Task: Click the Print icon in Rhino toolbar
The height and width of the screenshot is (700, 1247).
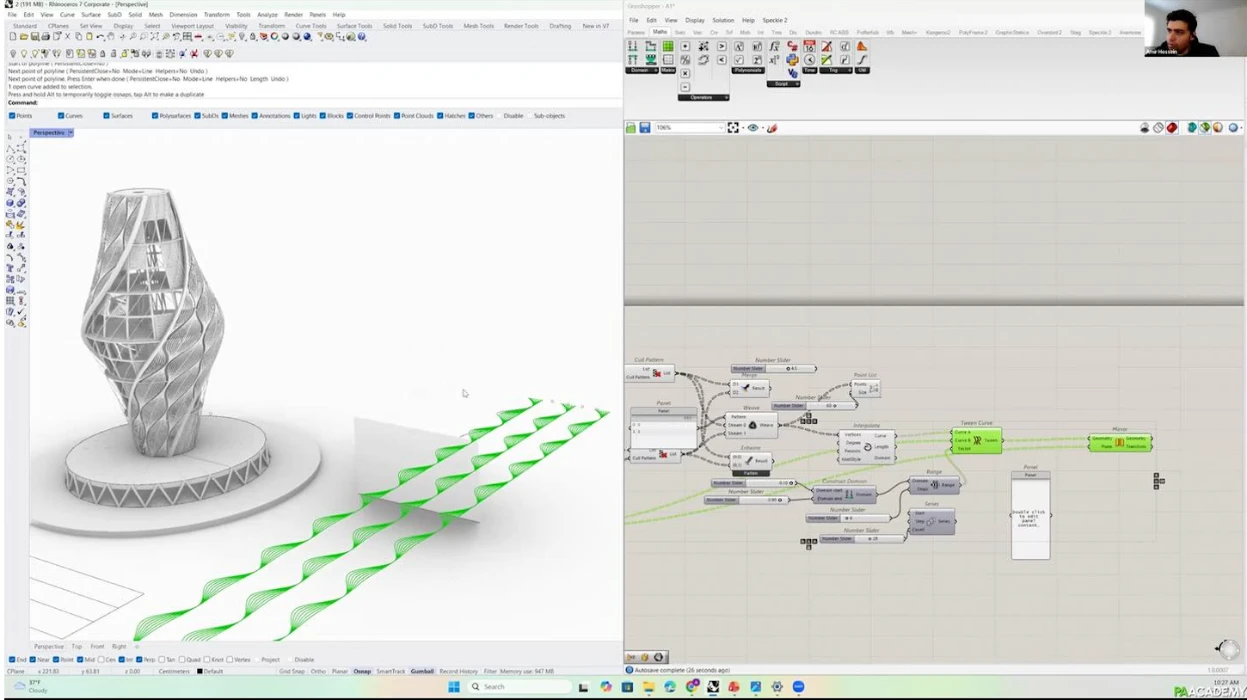Action: 46,37
